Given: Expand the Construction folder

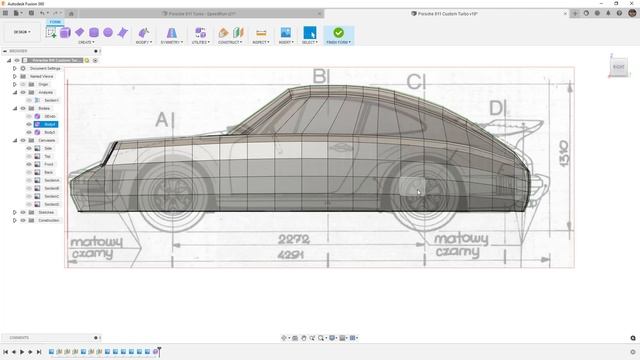Looking at the screenshot, I should (x=15, y=220).
